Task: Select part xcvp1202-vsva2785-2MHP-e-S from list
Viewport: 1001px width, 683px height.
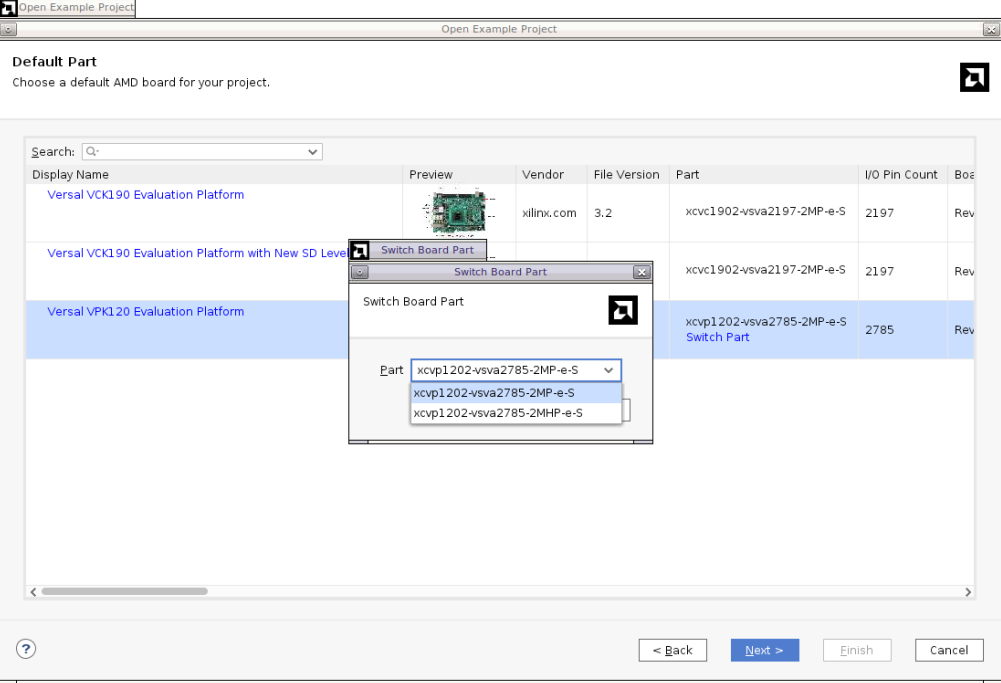Action: [x=498, y=413]
